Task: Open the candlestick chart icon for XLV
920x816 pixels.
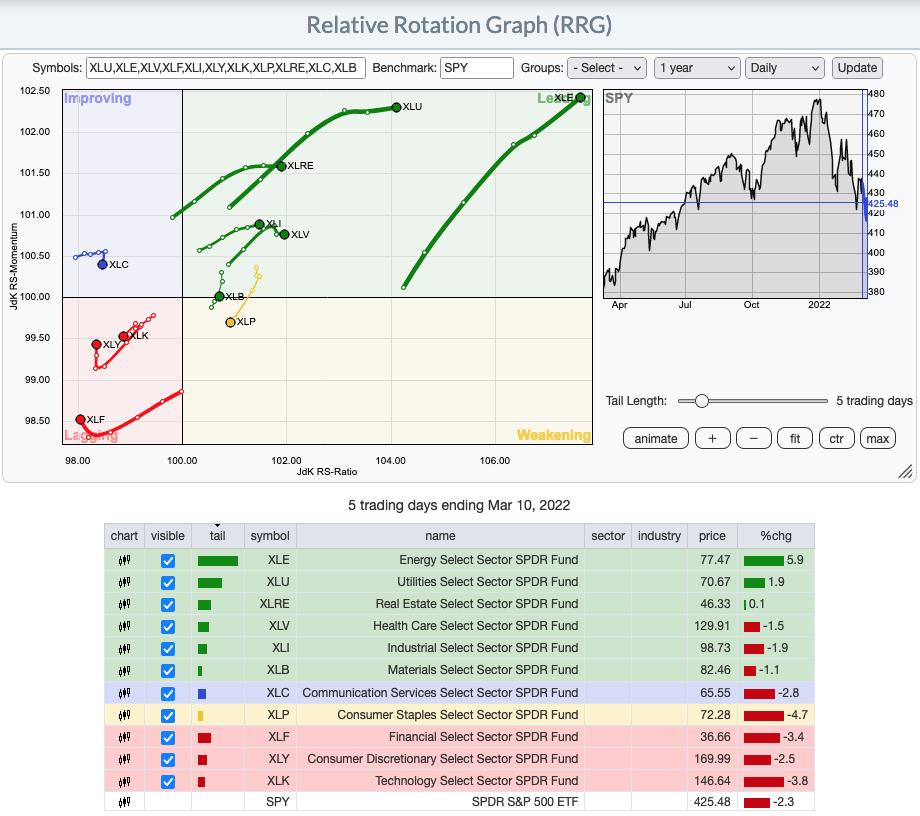Action: pyautogui.click(x=124, y=627)
